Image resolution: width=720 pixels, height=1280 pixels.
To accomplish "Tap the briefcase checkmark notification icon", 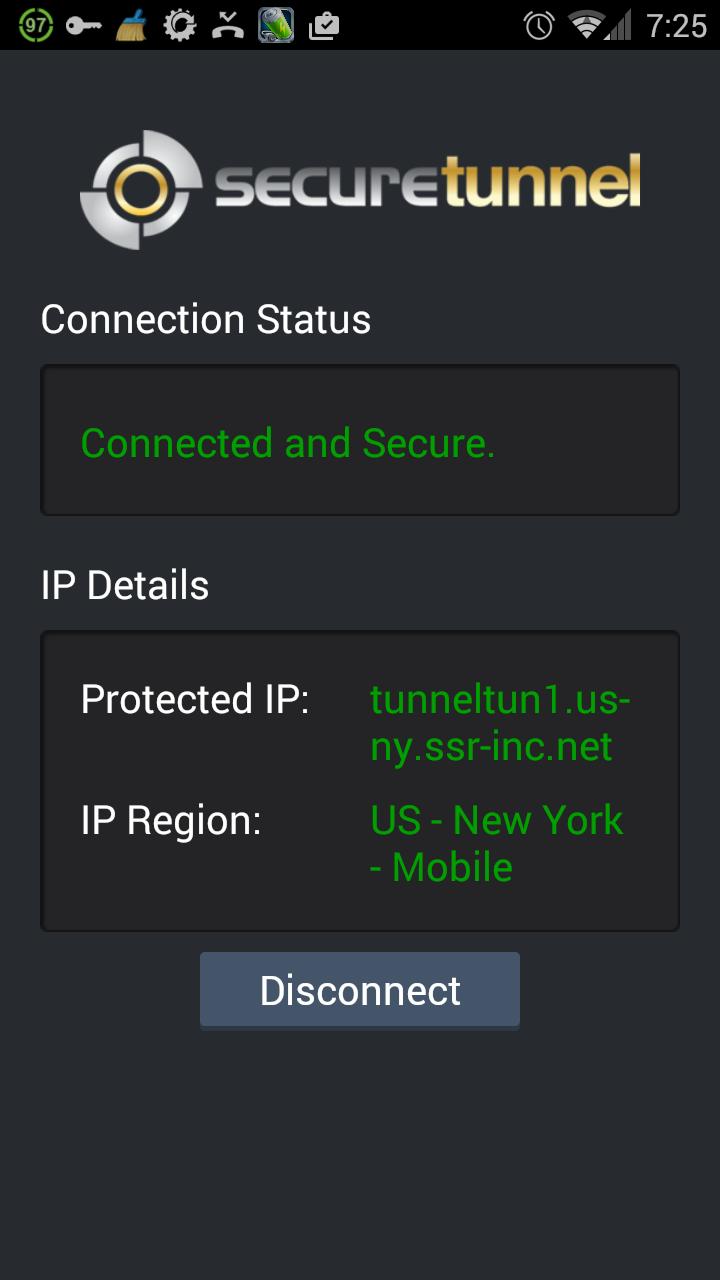I will click(323, 25).
